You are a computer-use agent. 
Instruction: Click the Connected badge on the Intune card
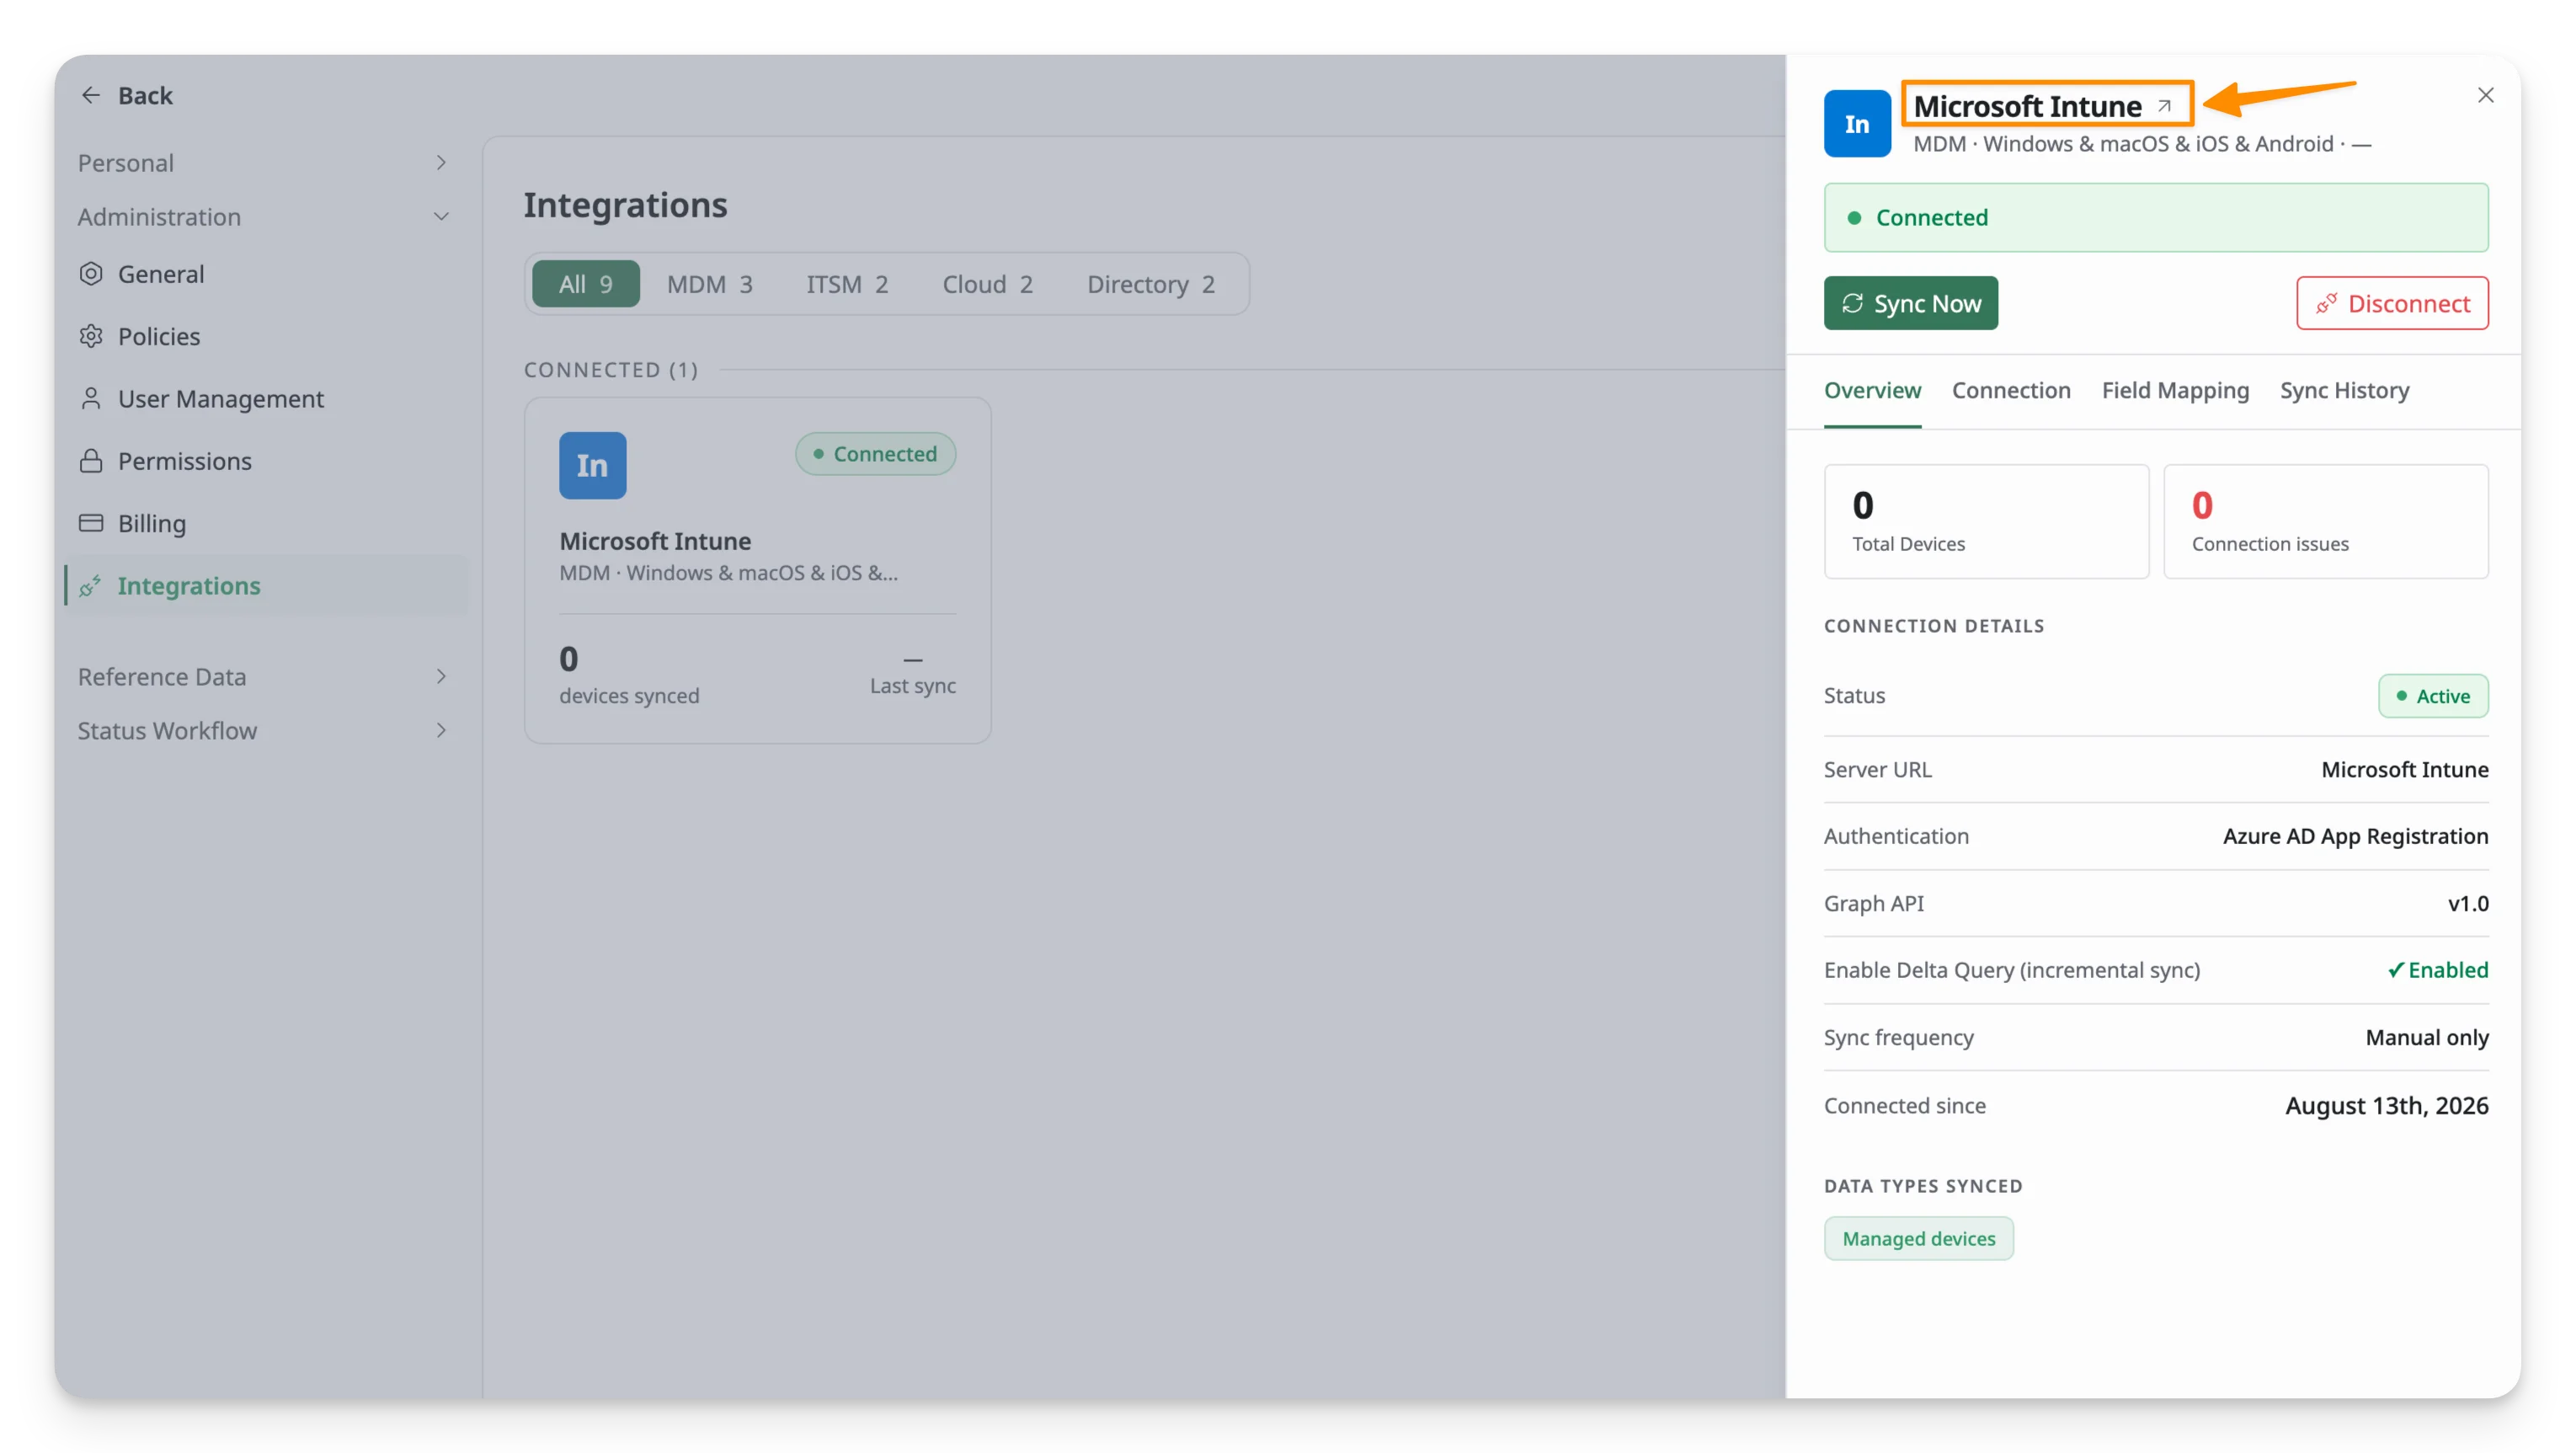(x=875, y=454)
